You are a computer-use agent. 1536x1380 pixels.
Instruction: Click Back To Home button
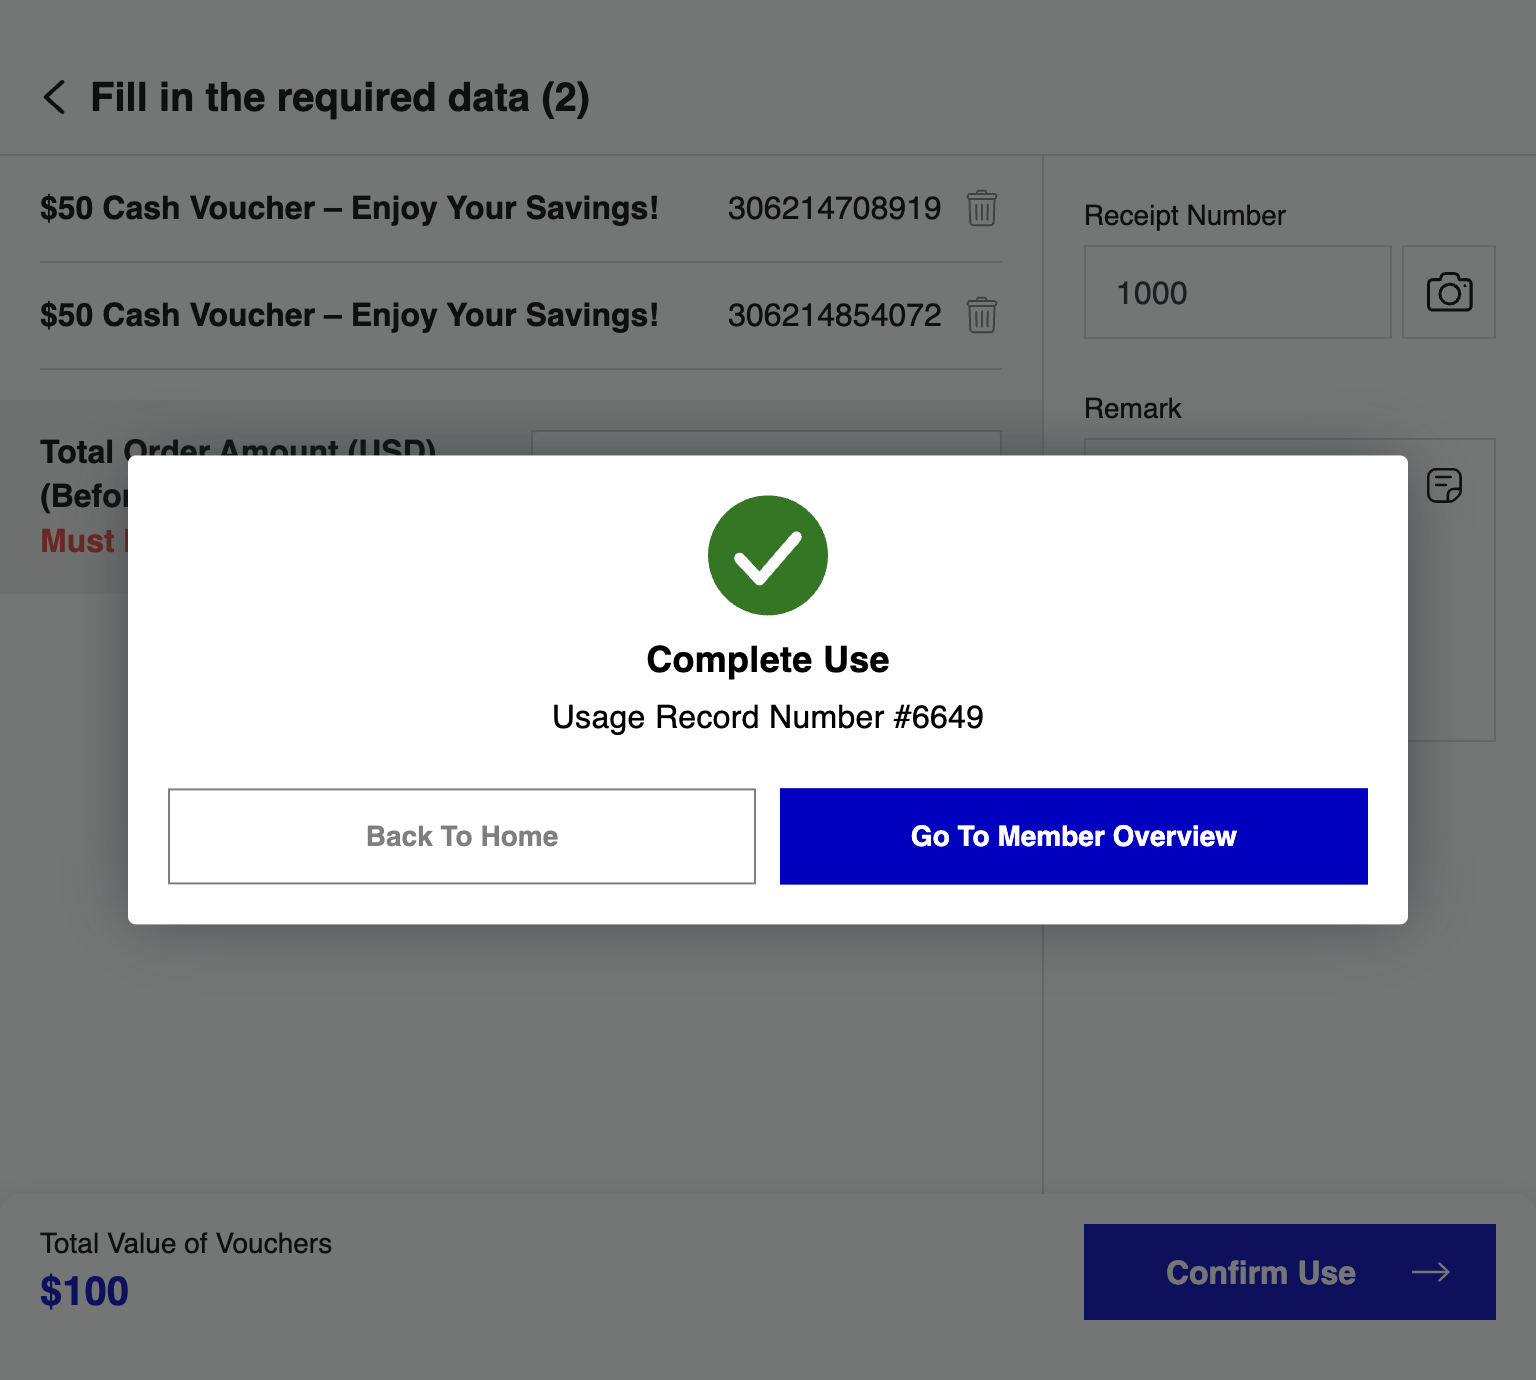(x=462, y=836)
